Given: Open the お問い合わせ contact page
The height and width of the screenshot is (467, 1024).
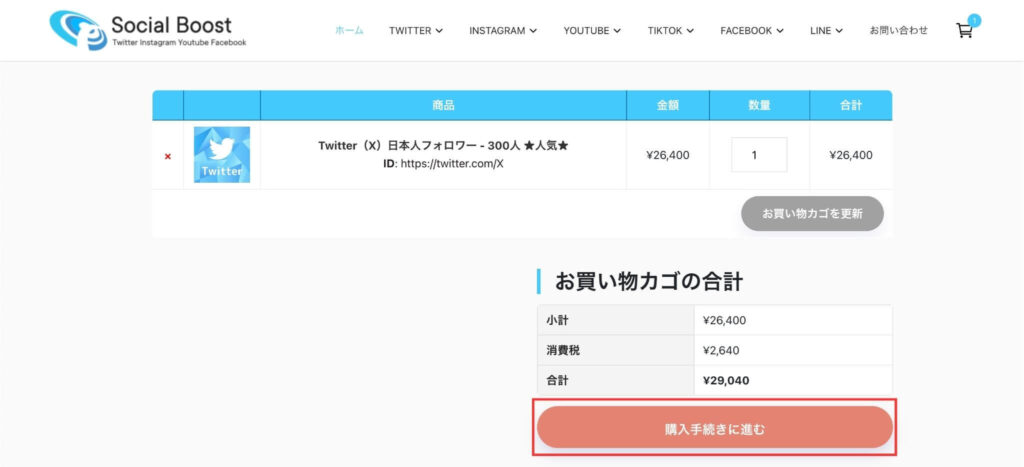Looking at the screenshot, I should [898, 31].
